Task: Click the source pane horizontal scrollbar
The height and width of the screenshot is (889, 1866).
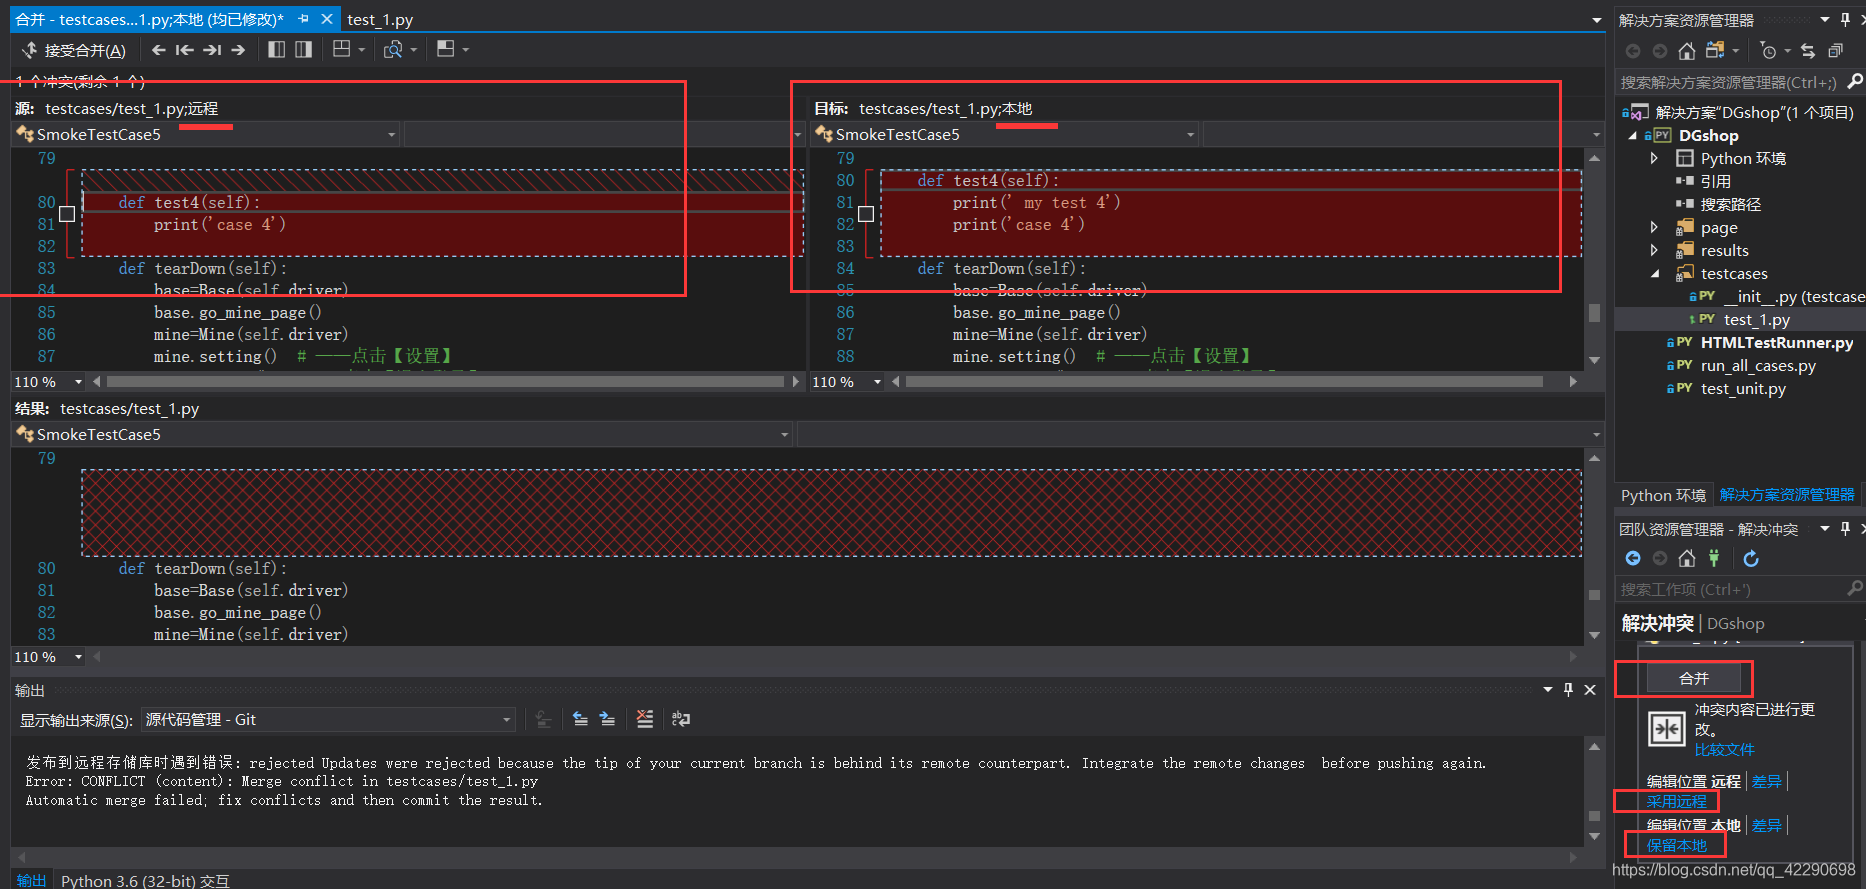Action: tap(446, 382)
